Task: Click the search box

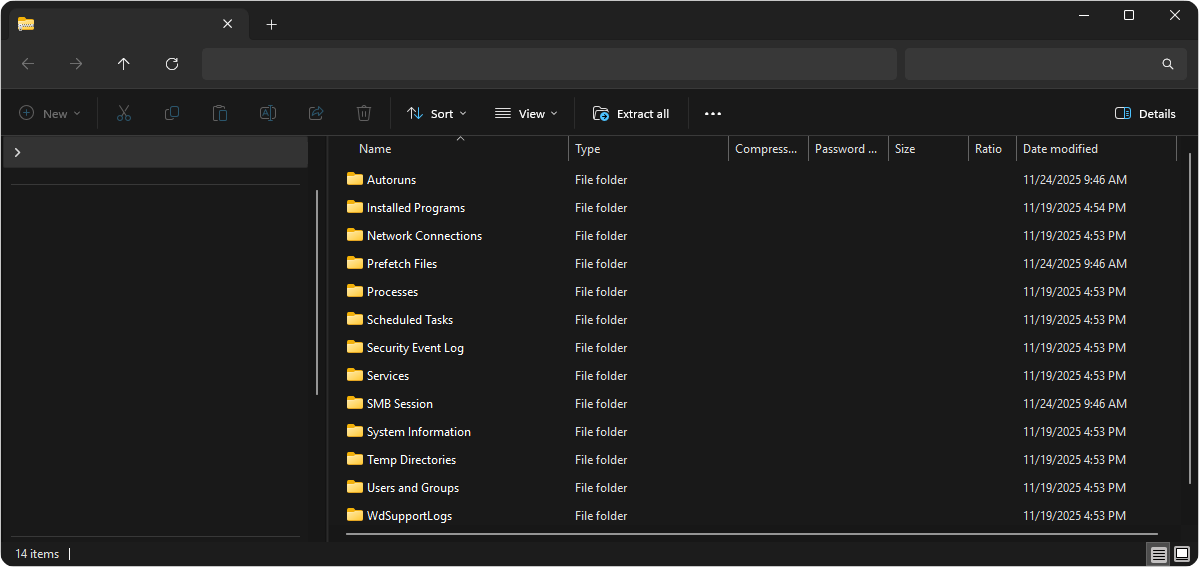Action: click(1040, 64)
